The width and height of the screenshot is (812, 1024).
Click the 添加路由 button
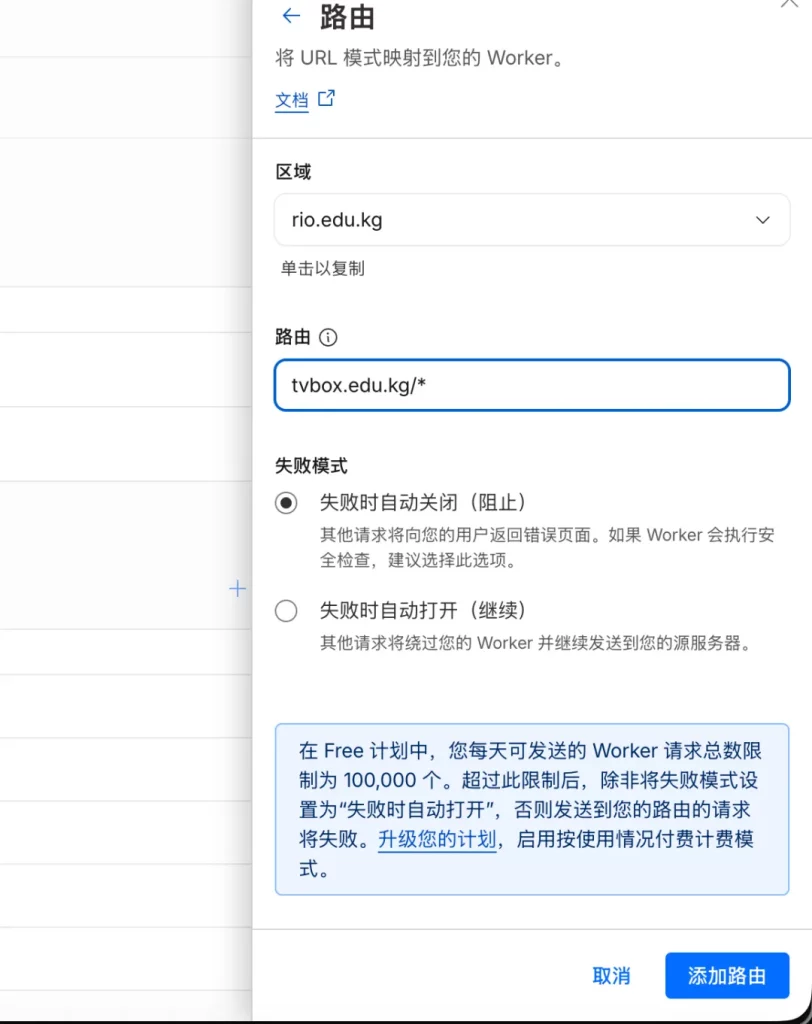pyautogui.click(x=727, y=976)
